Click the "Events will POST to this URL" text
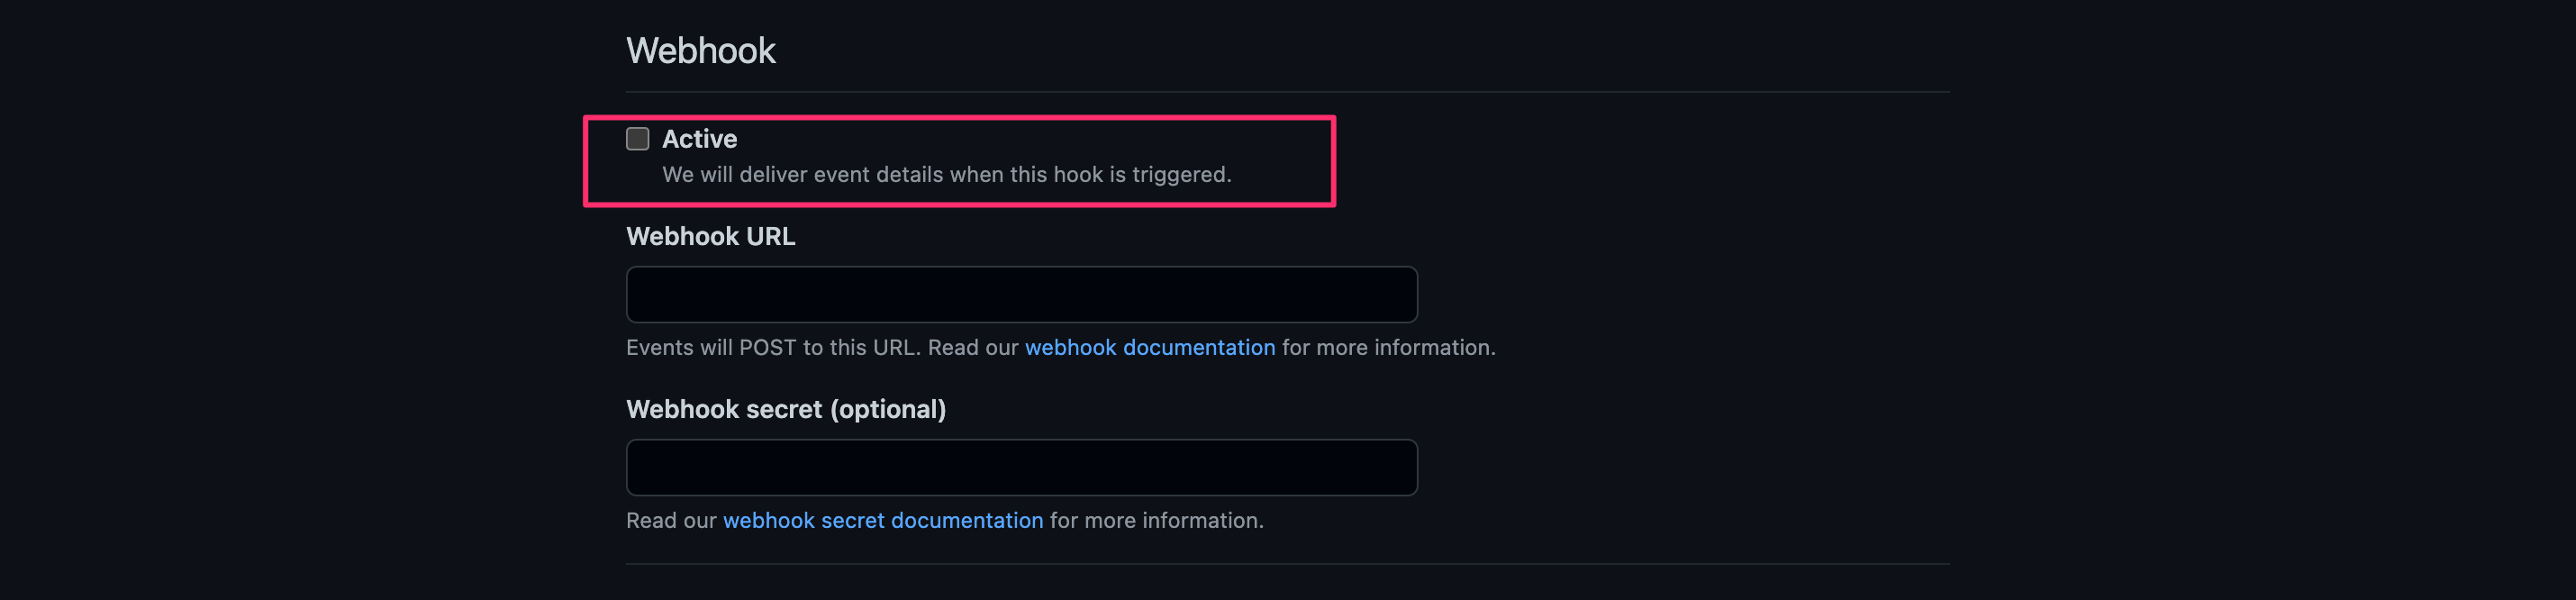2576x600 pixels. (x=772, y=347)
